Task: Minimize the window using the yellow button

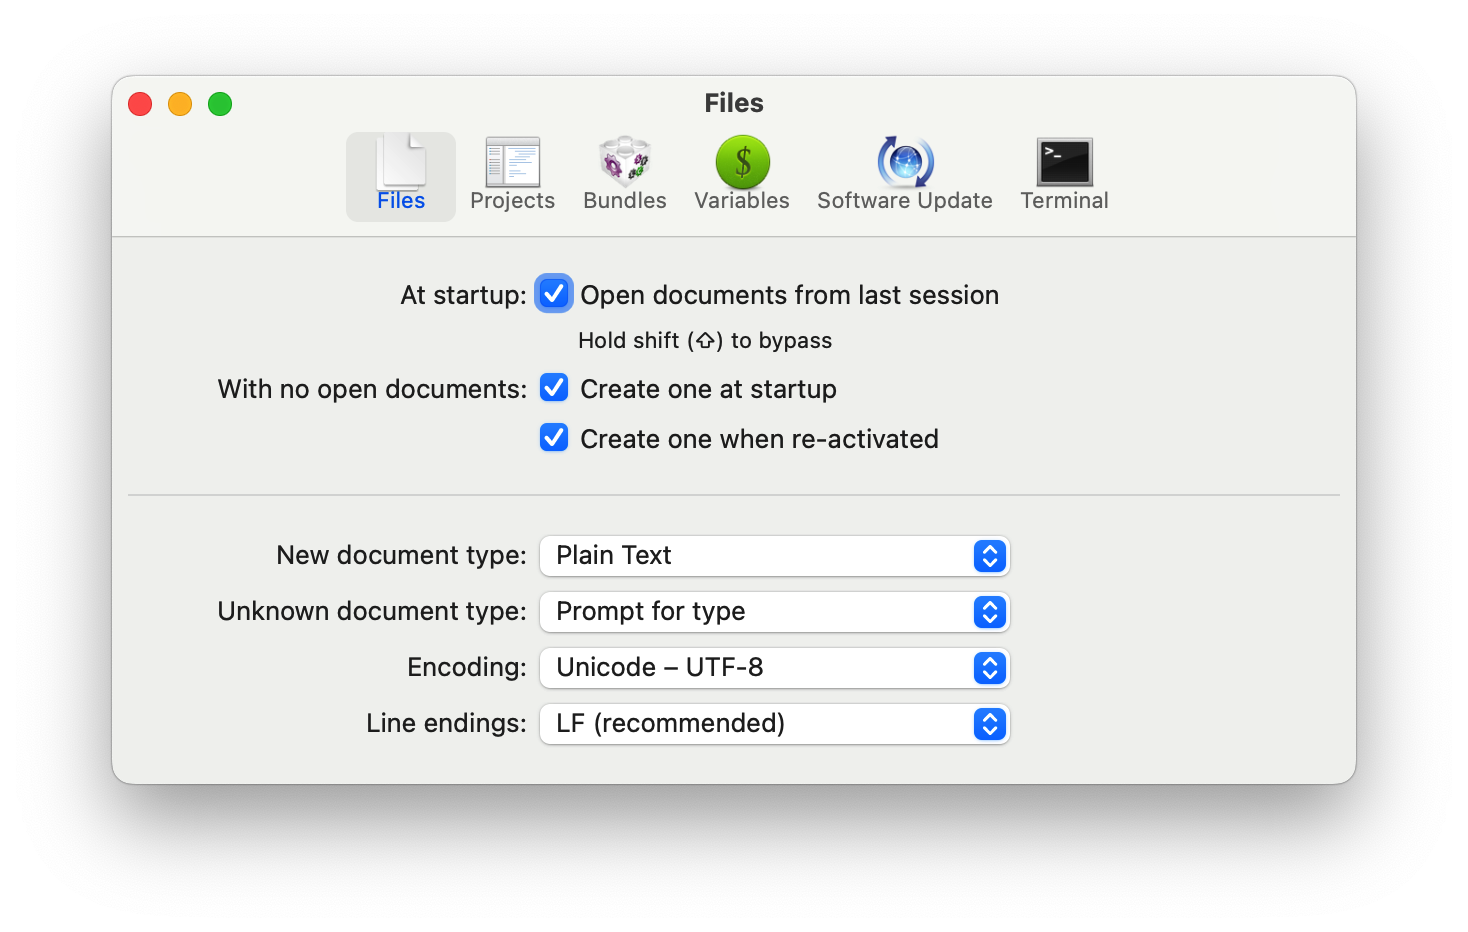Action: tap(180, 104)
